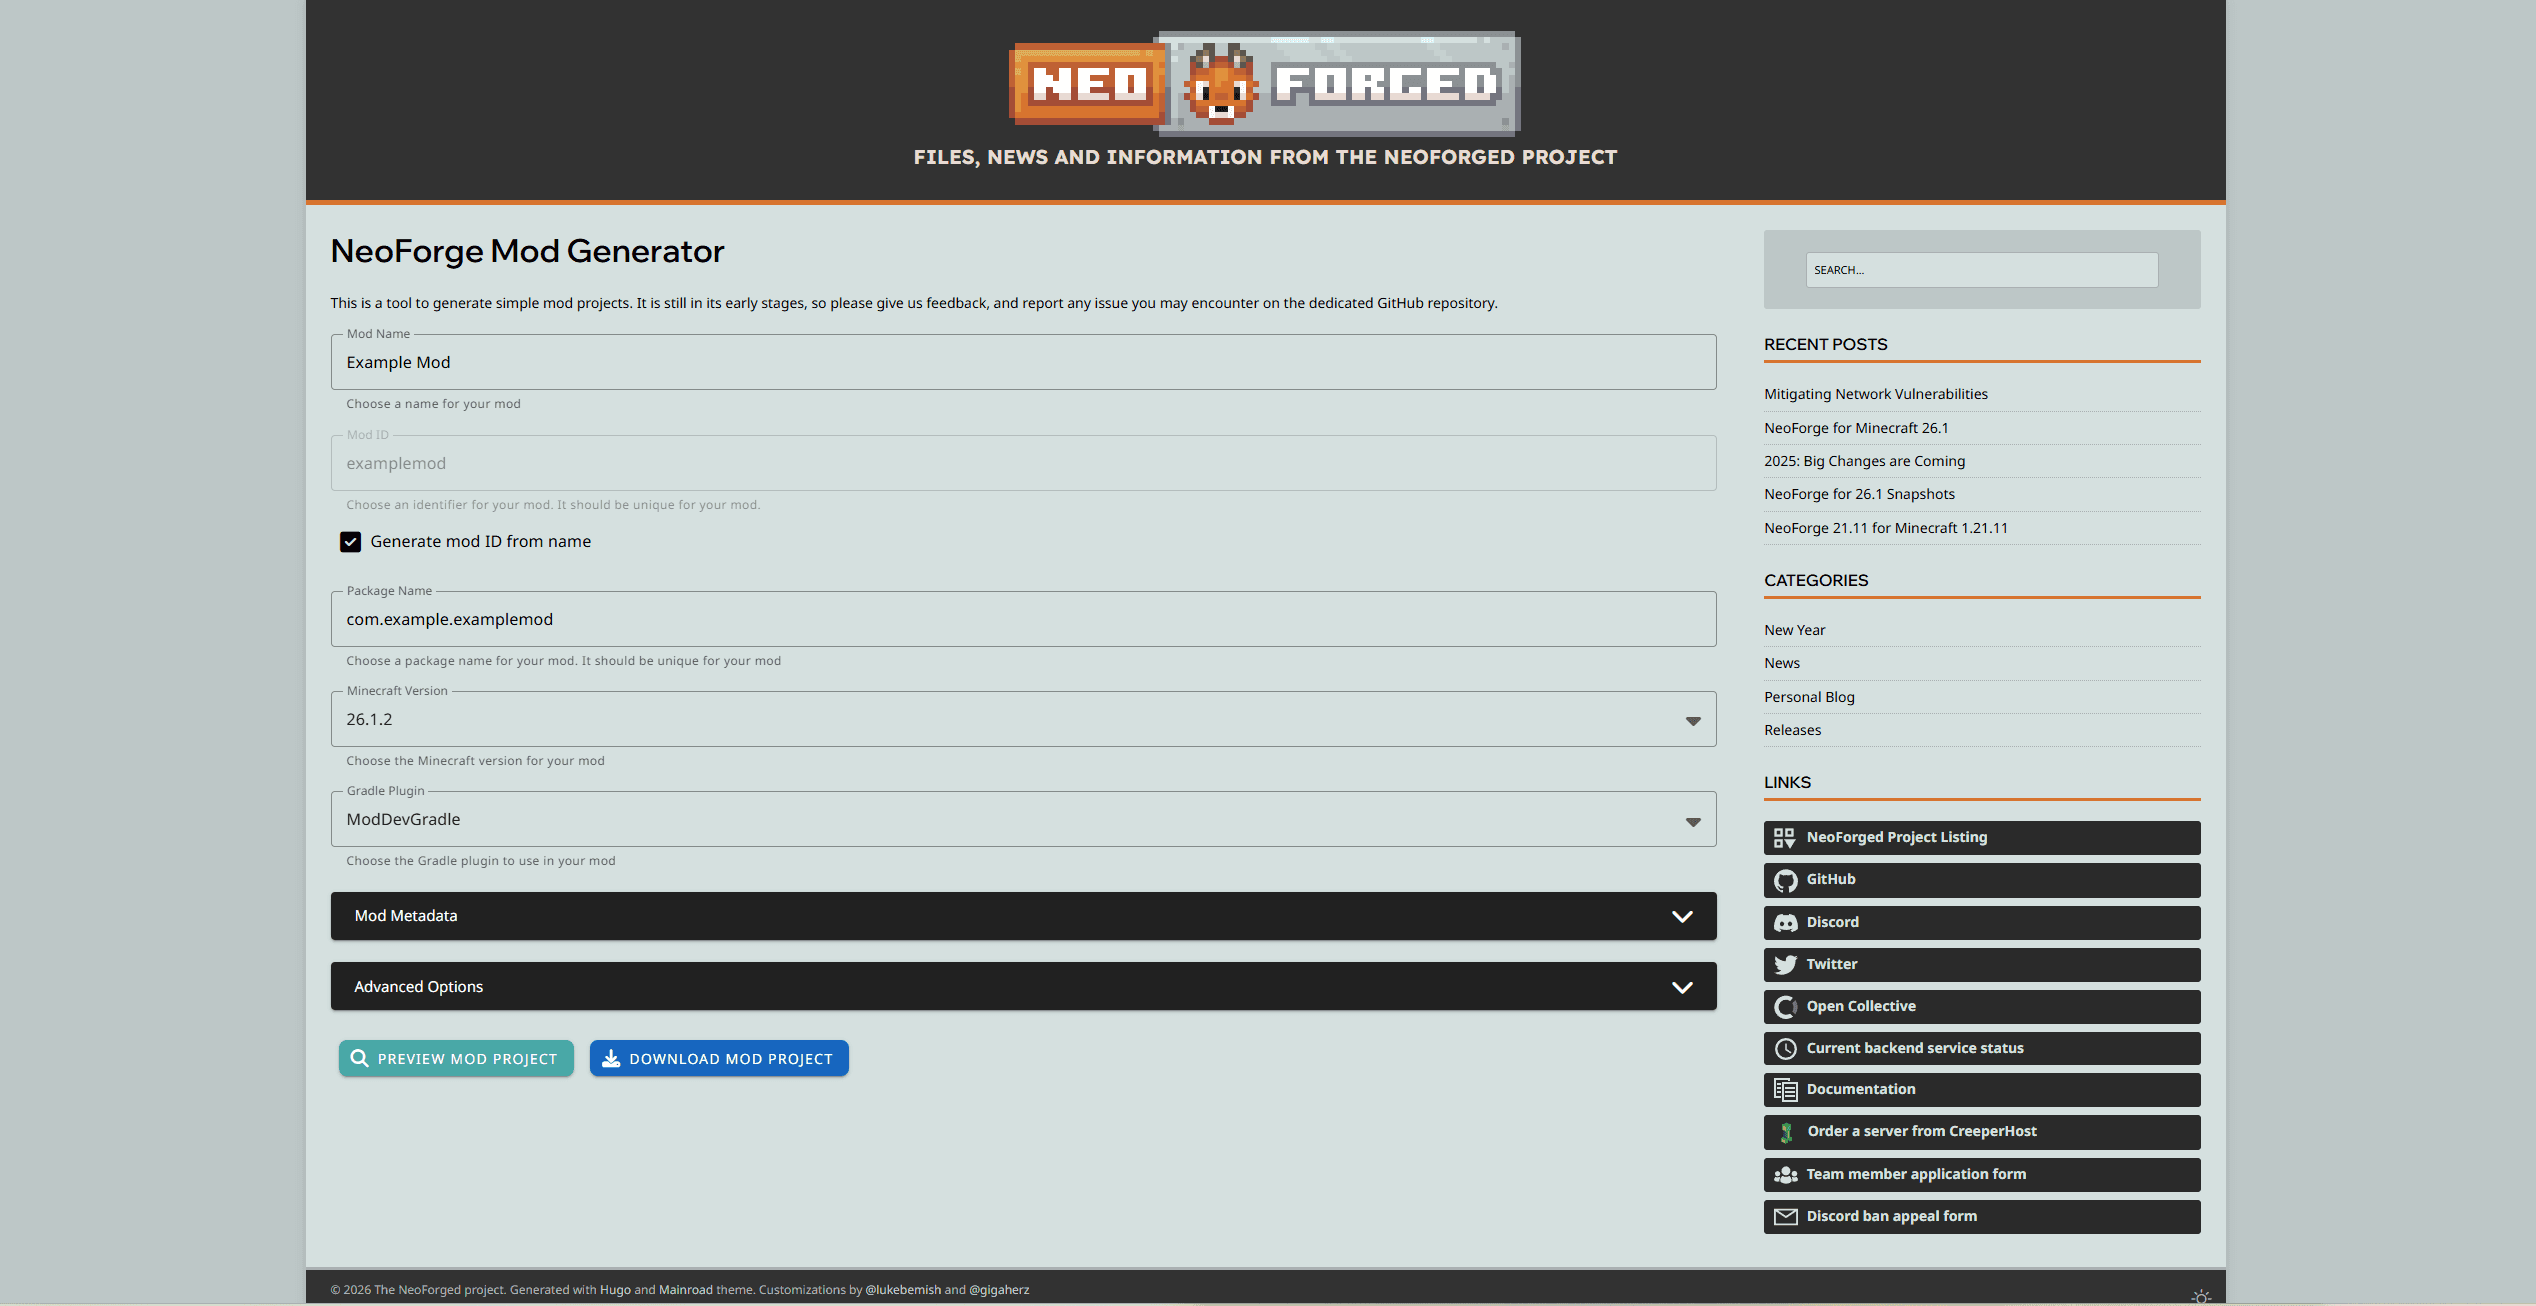This screenshot has width=2536, height=1306.
Task: Open the GitHub sidebar link
Action: (1981, 880)
